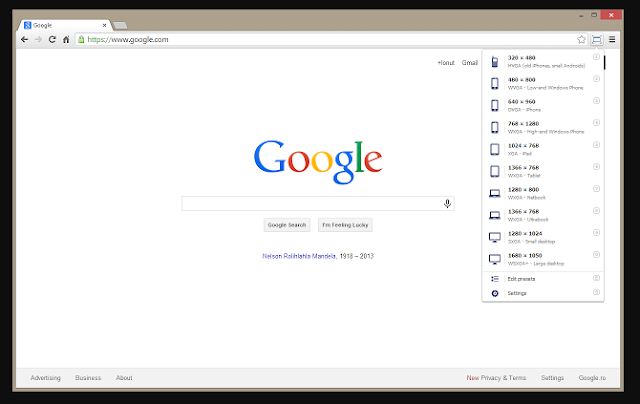
Task: Select the 480 × 800 WVGA preset
Action: [x=542, y=84]
